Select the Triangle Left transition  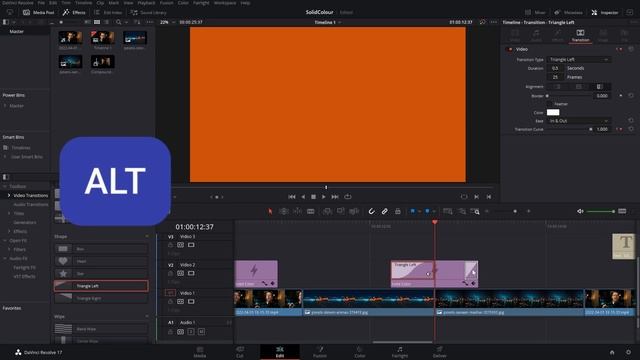[x=101, y=286]
